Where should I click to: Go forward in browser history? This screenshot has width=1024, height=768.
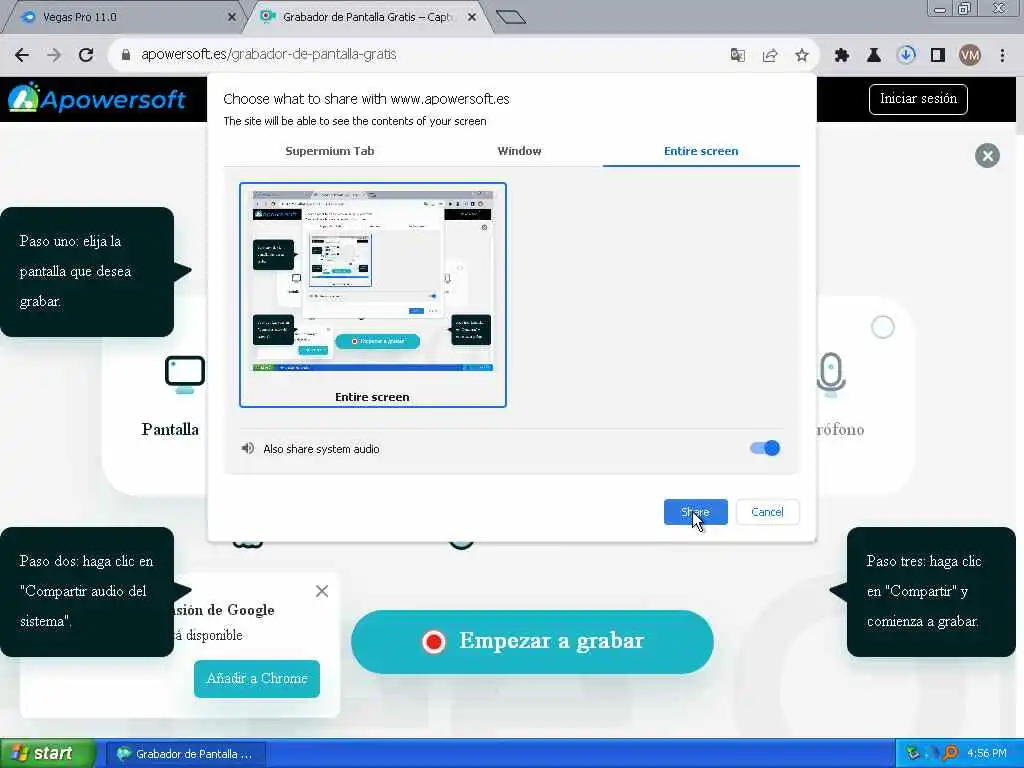54,55
